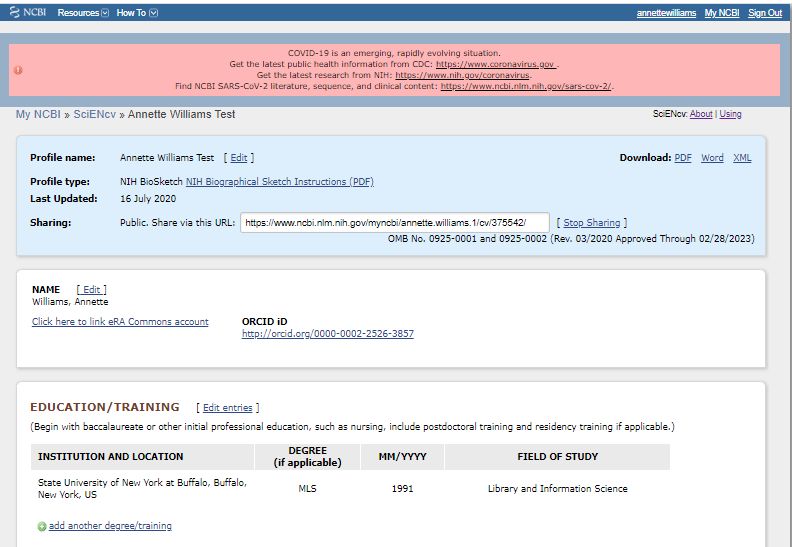Click Stop Sharing
Screen dimensions: 792x547
click(x=591, y=223)
